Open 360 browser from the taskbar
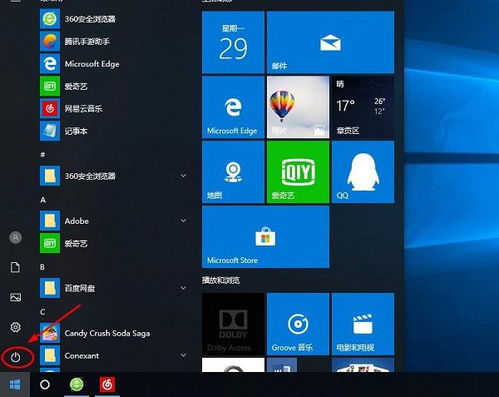Screen dimensions: 499x397 [x=77, y=385]
